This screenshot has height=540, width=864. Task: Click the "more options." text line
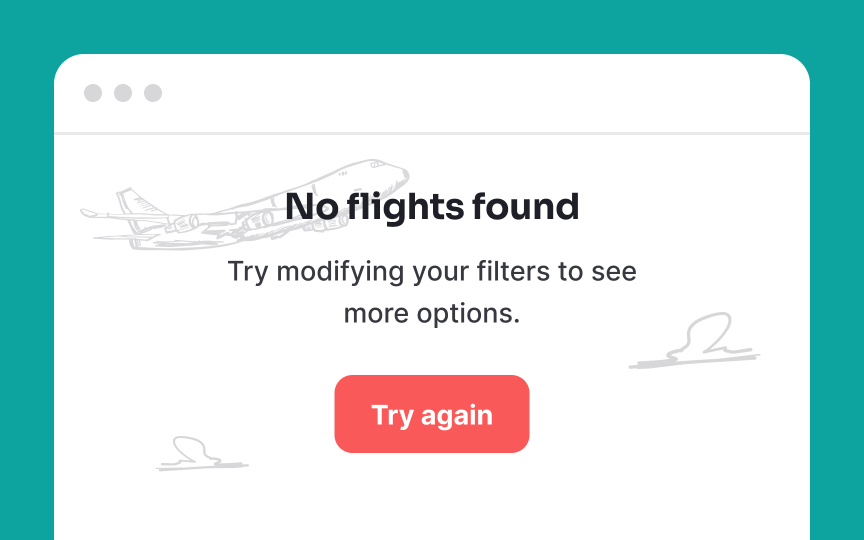pos(432,314)
